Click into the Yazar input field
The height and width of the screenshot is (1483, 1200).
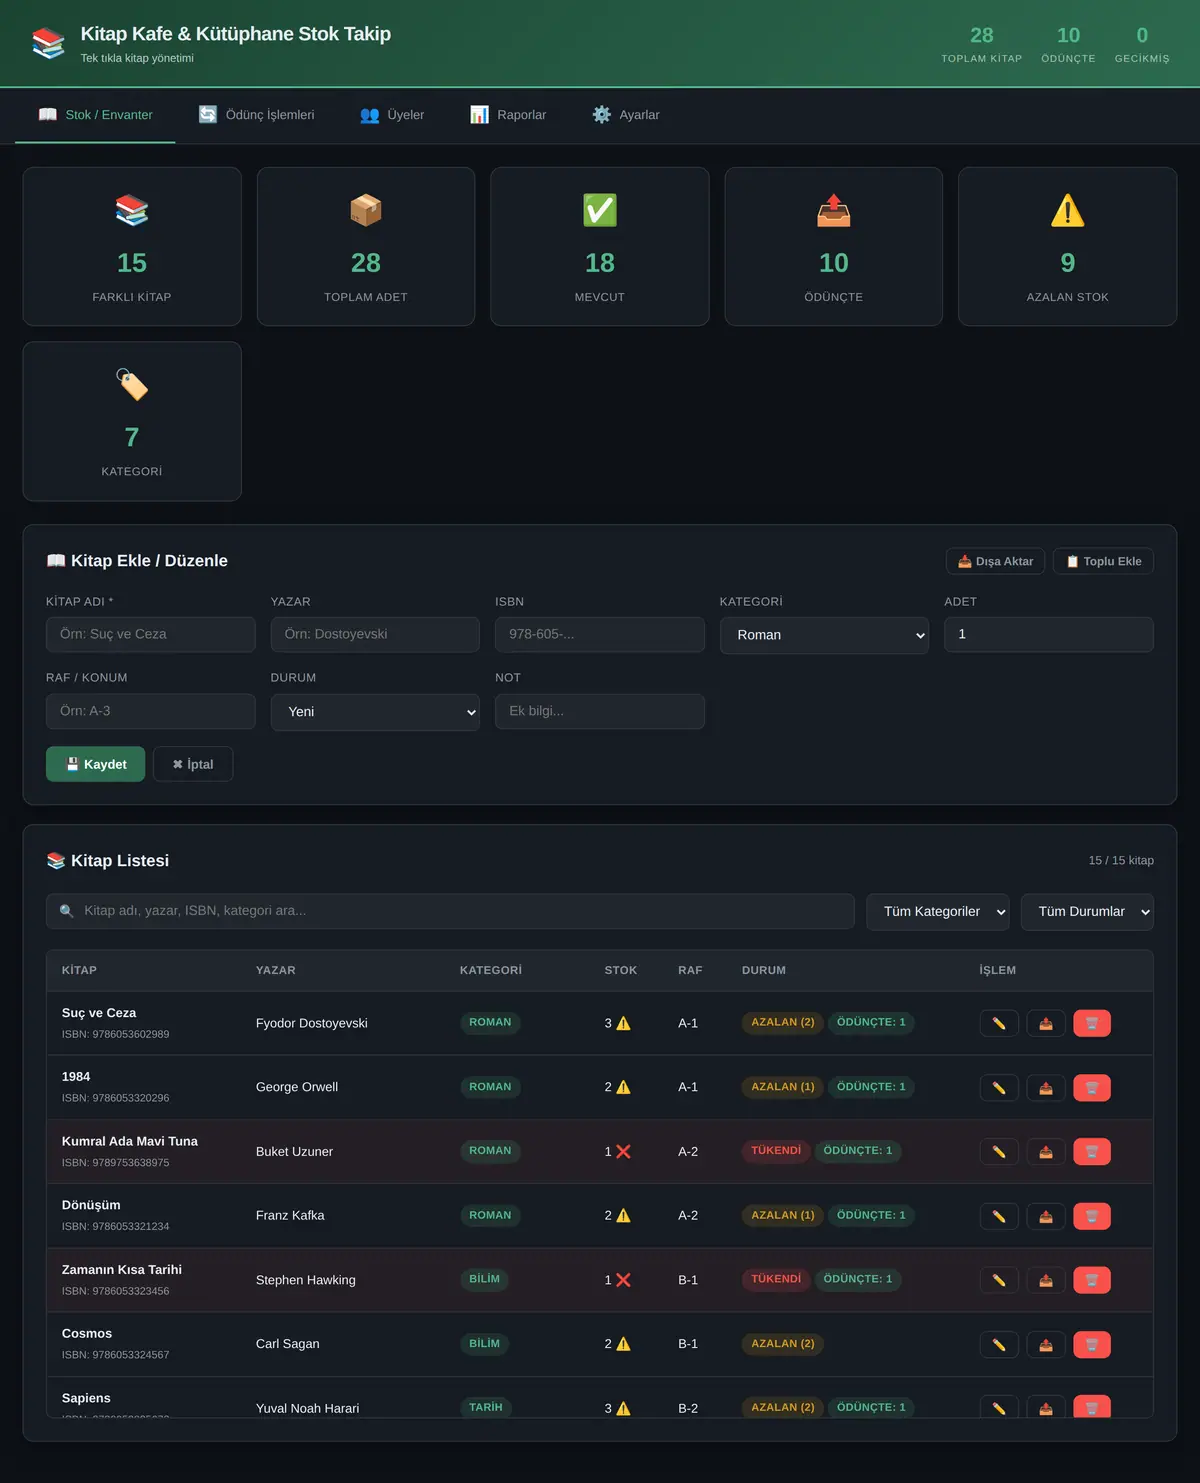375,635
